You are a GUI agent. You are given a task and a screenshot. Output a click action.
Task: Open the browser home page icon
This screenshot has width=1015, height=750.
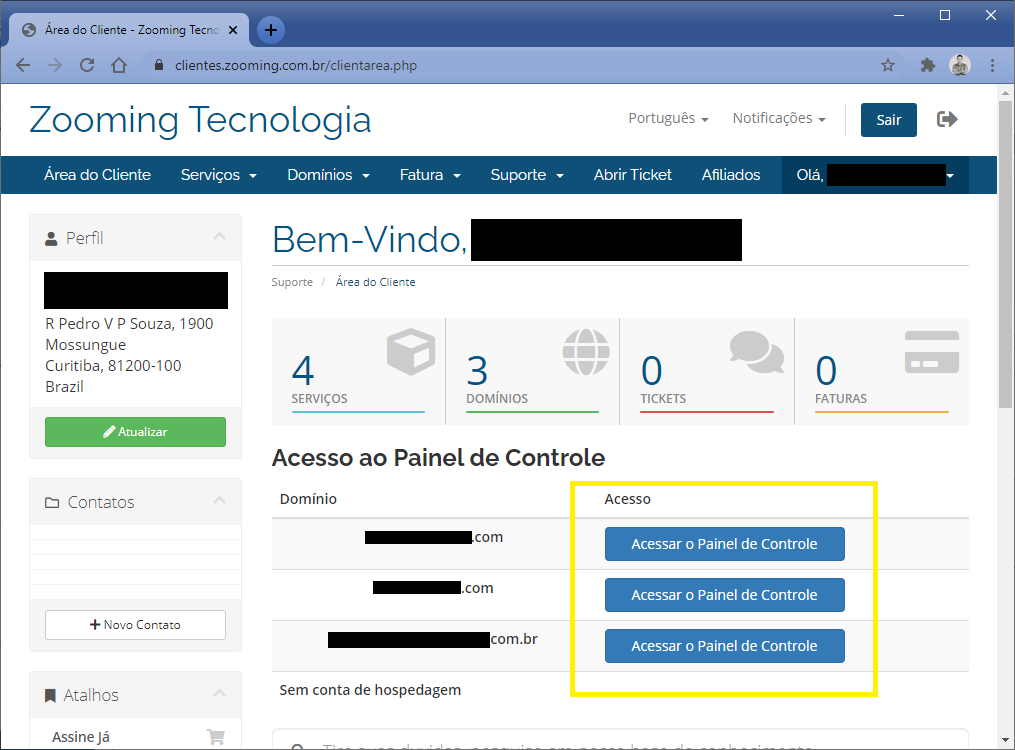point(119,65)
